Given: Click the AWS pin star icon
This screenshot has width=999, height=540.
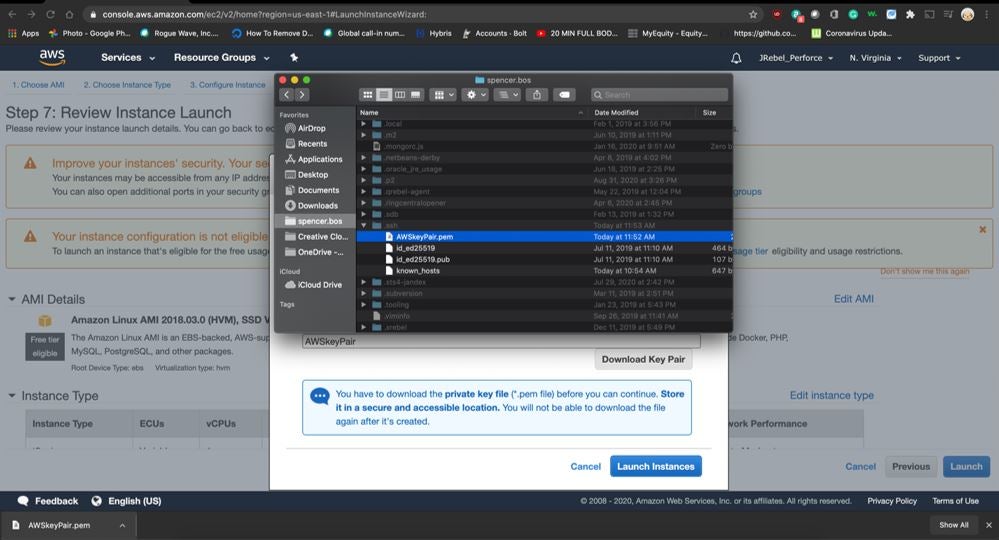Looking at the screenshot, I should (294, 57).
